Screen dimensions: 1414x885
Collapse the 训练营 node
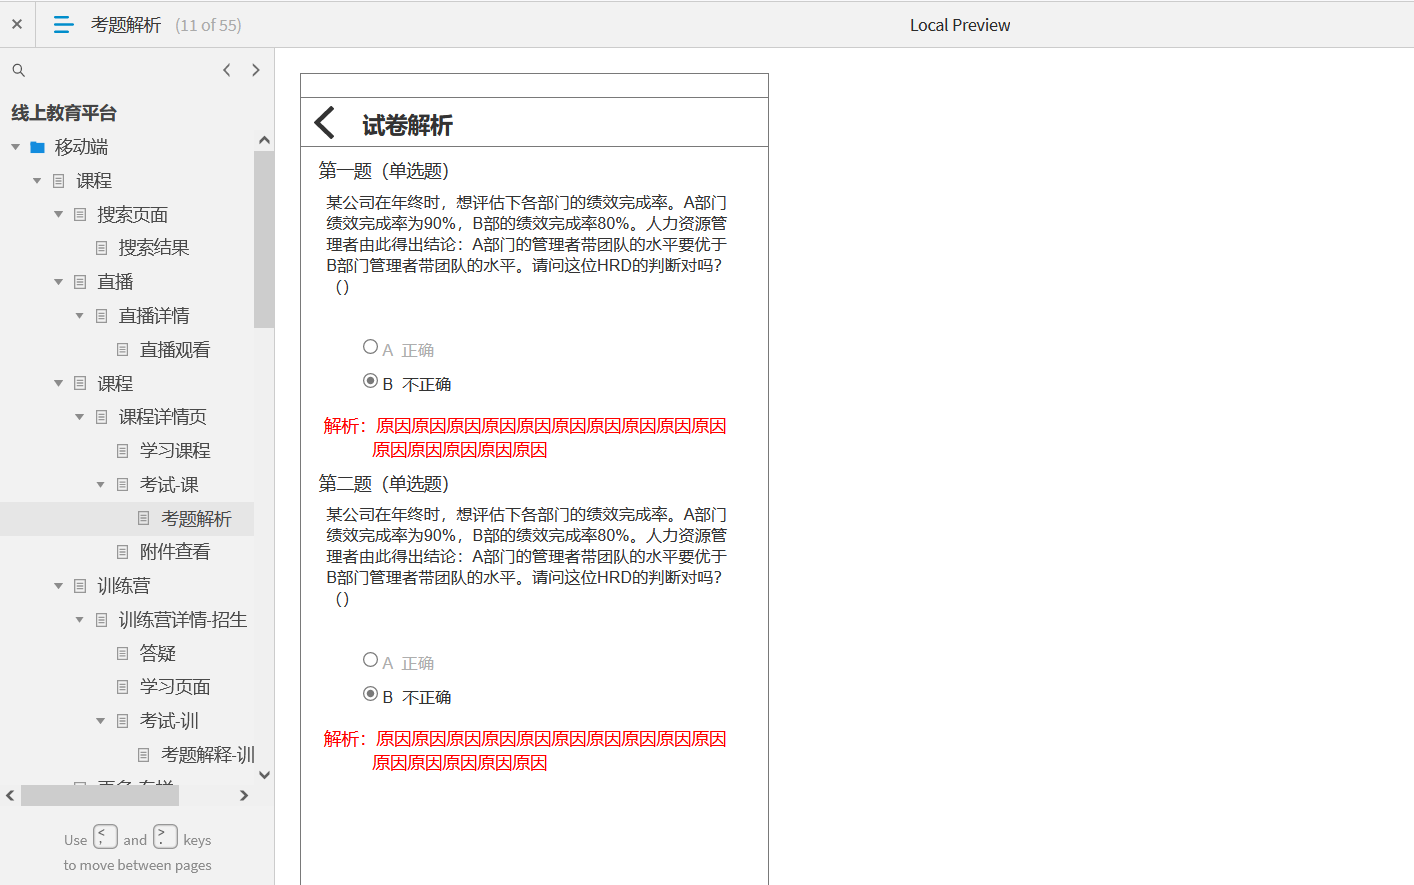tap(58, 586)
